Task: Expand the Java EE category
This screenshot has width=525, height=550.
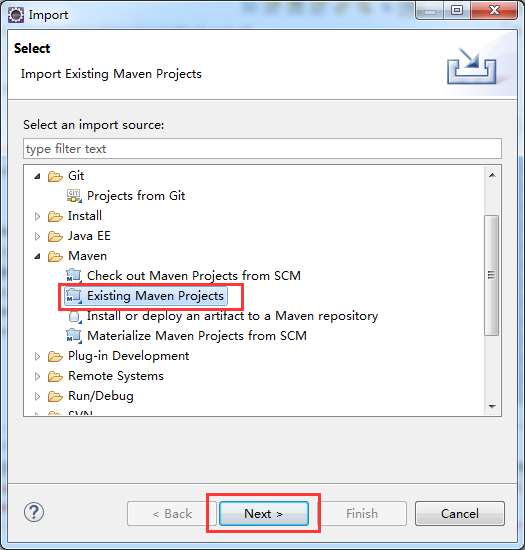Action: [37, 236]
